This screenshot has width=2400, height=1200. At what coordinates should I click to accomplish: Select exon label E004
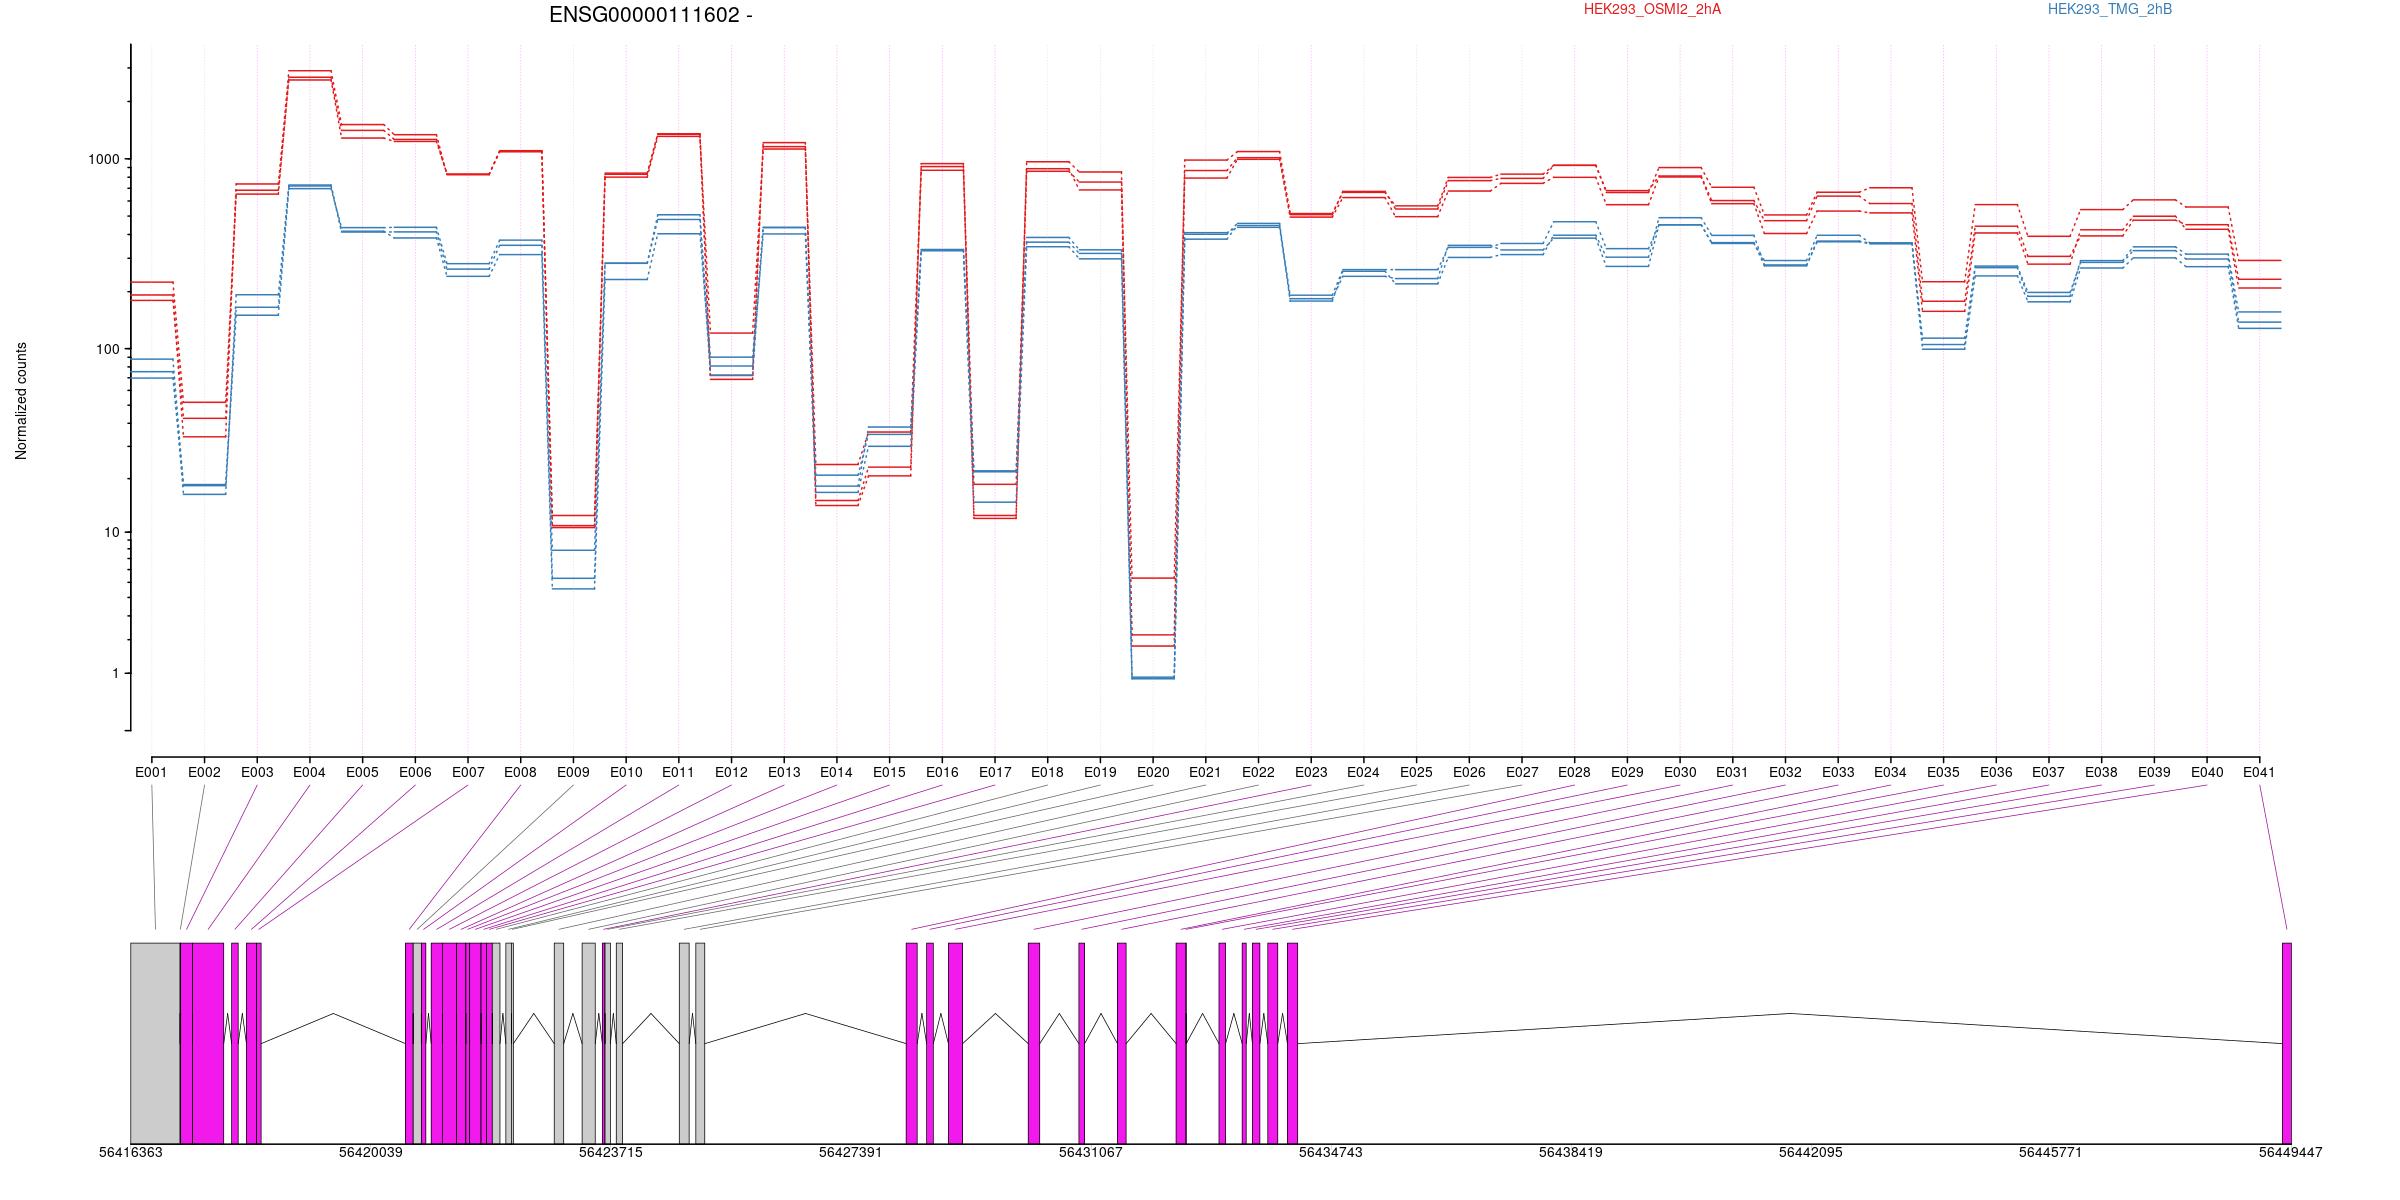309,772
